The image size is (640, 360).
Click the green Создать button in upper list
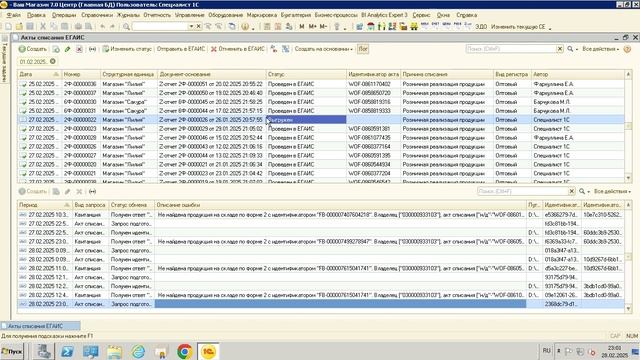pos(33,49)
